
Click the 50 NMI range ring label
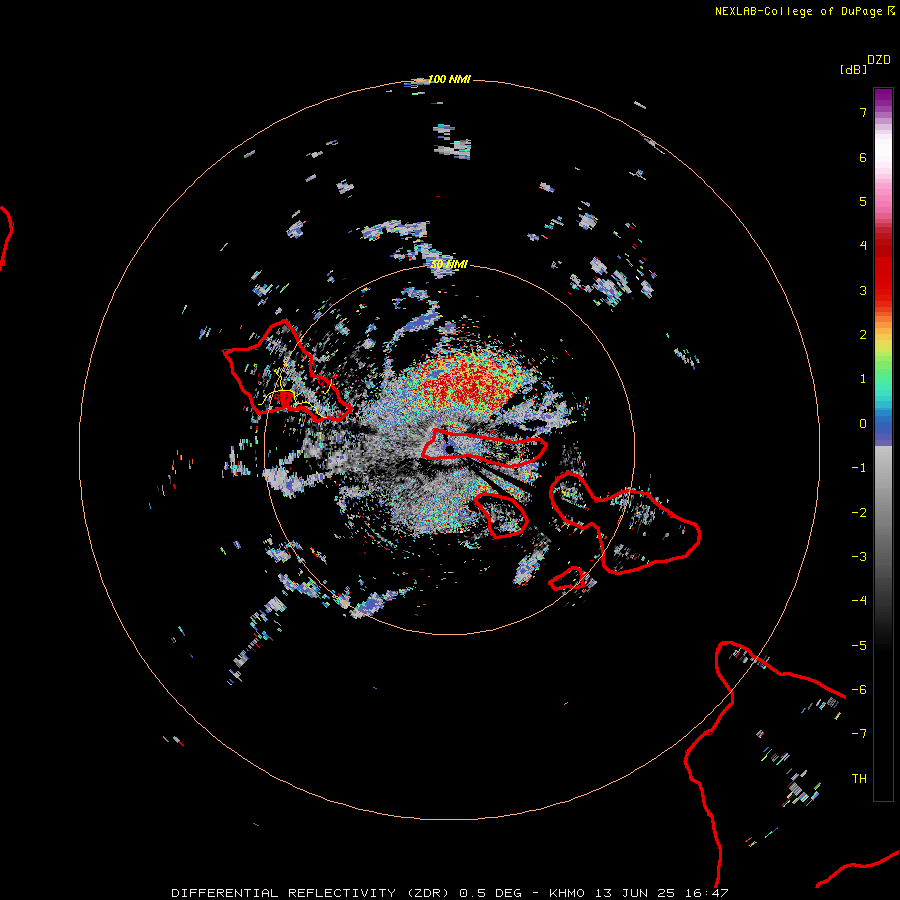point(449,264)
